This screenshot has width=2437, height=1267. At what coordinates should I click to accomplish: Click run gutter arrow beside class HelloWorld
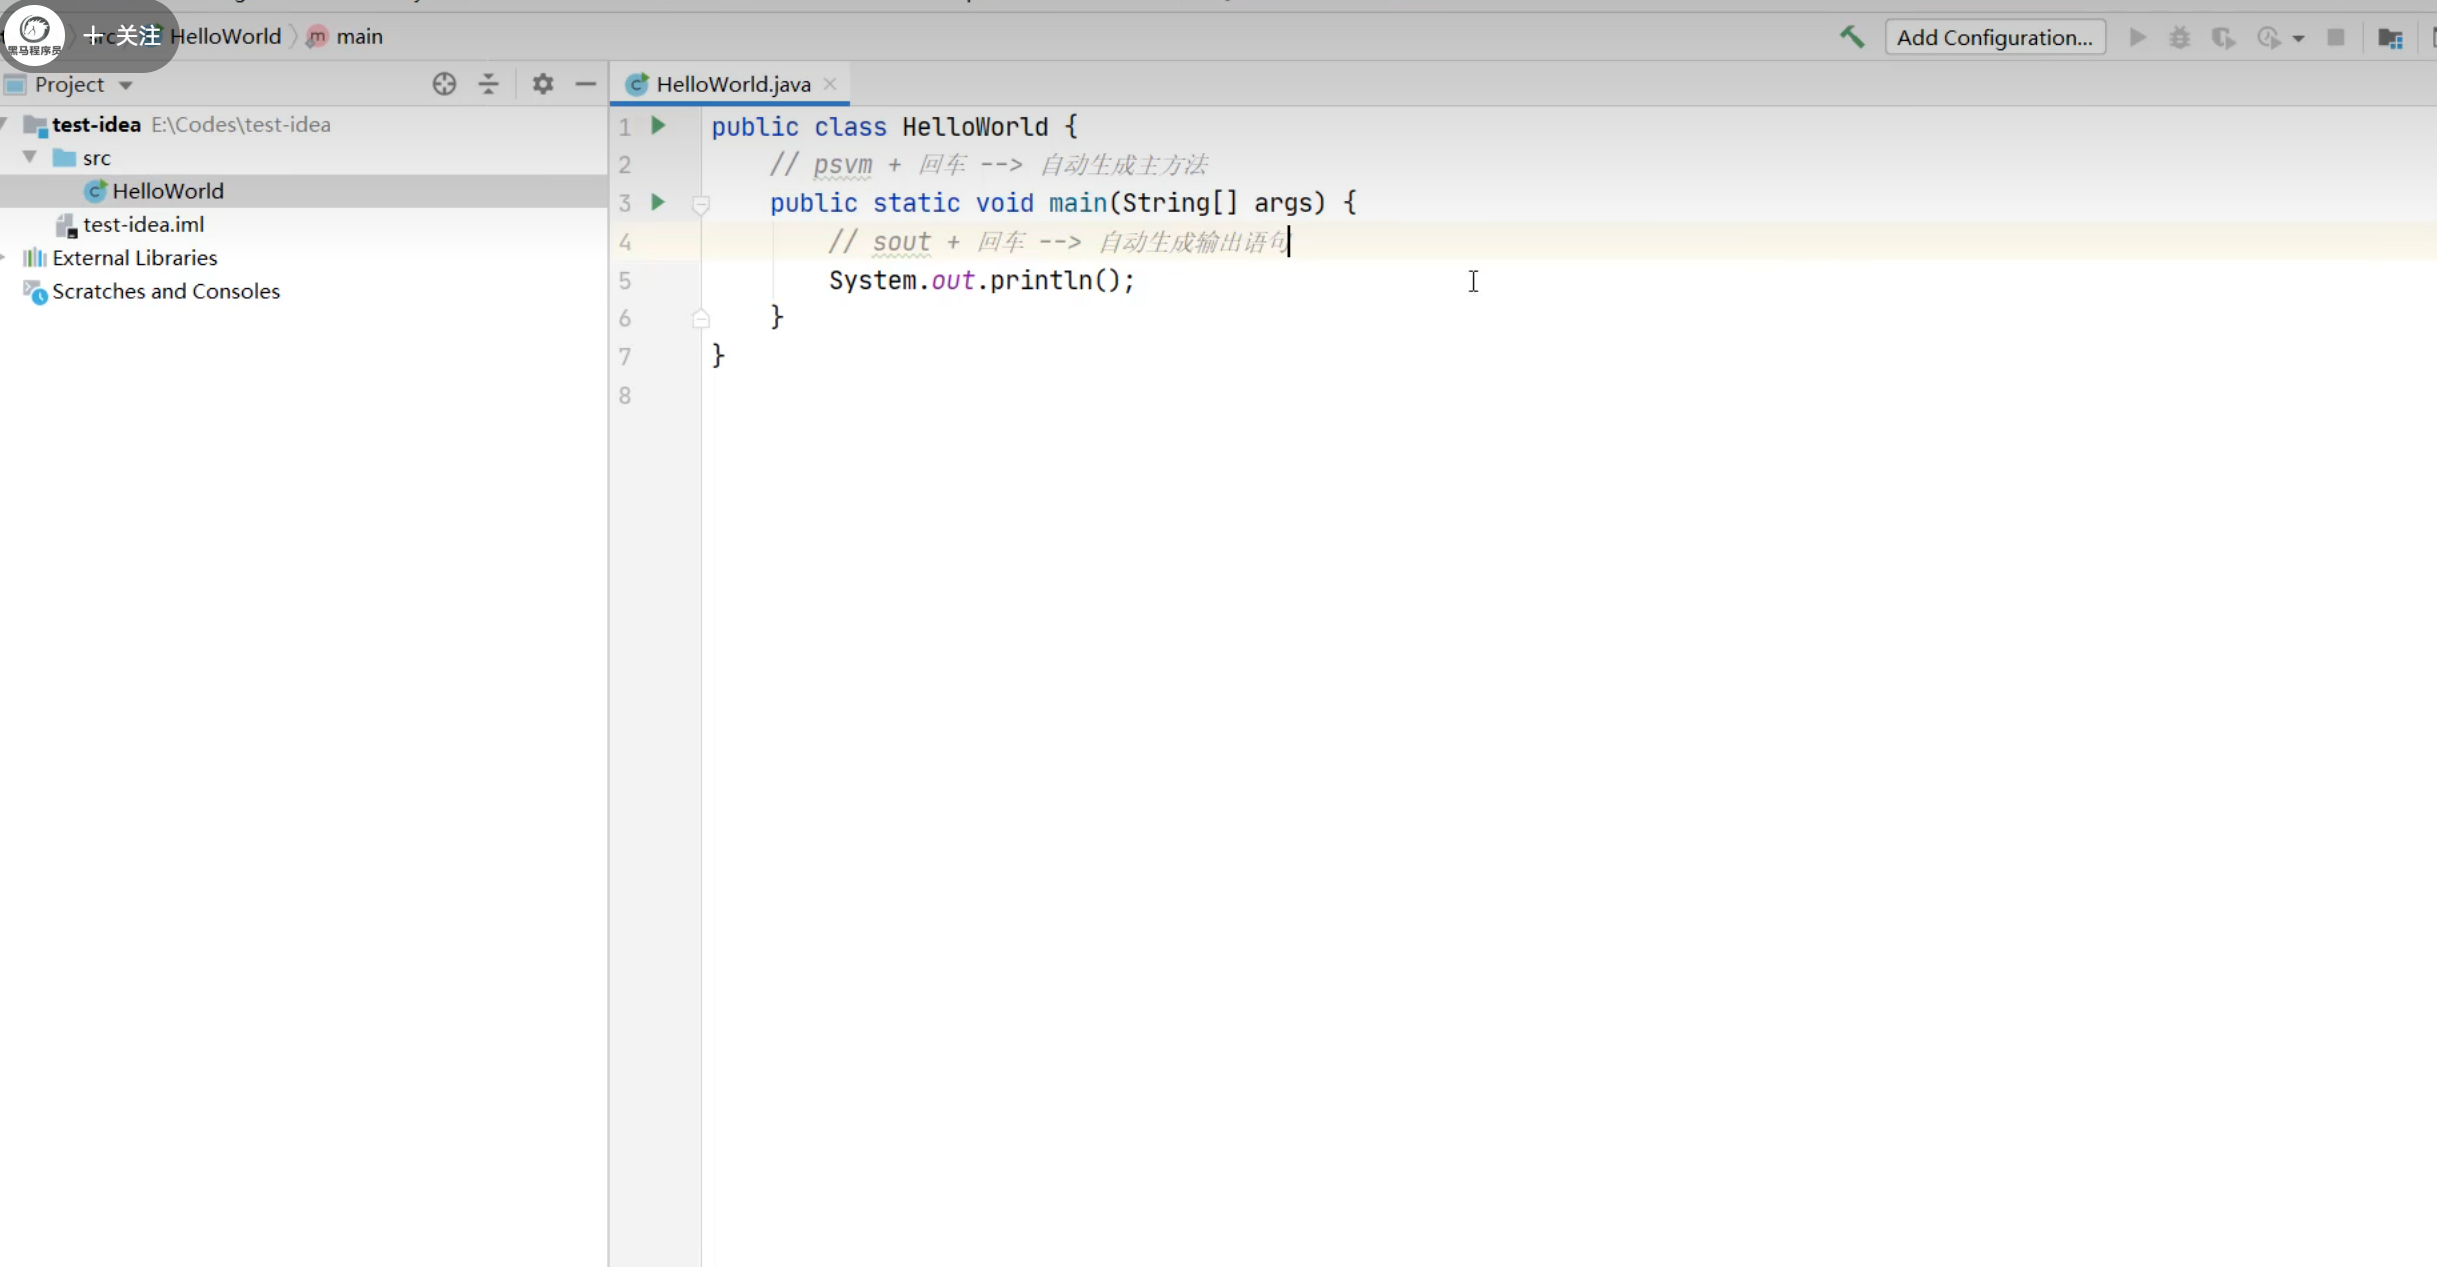point(658,126)
